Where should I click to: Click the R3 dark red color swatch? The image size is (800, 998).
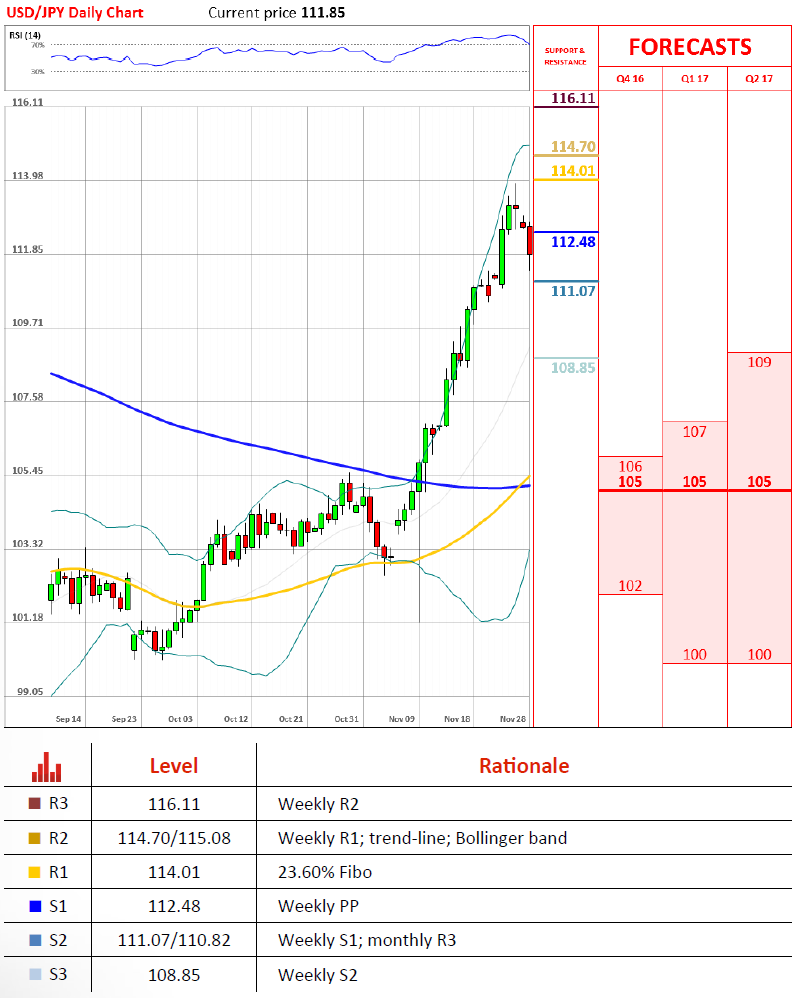coord(35,803)
